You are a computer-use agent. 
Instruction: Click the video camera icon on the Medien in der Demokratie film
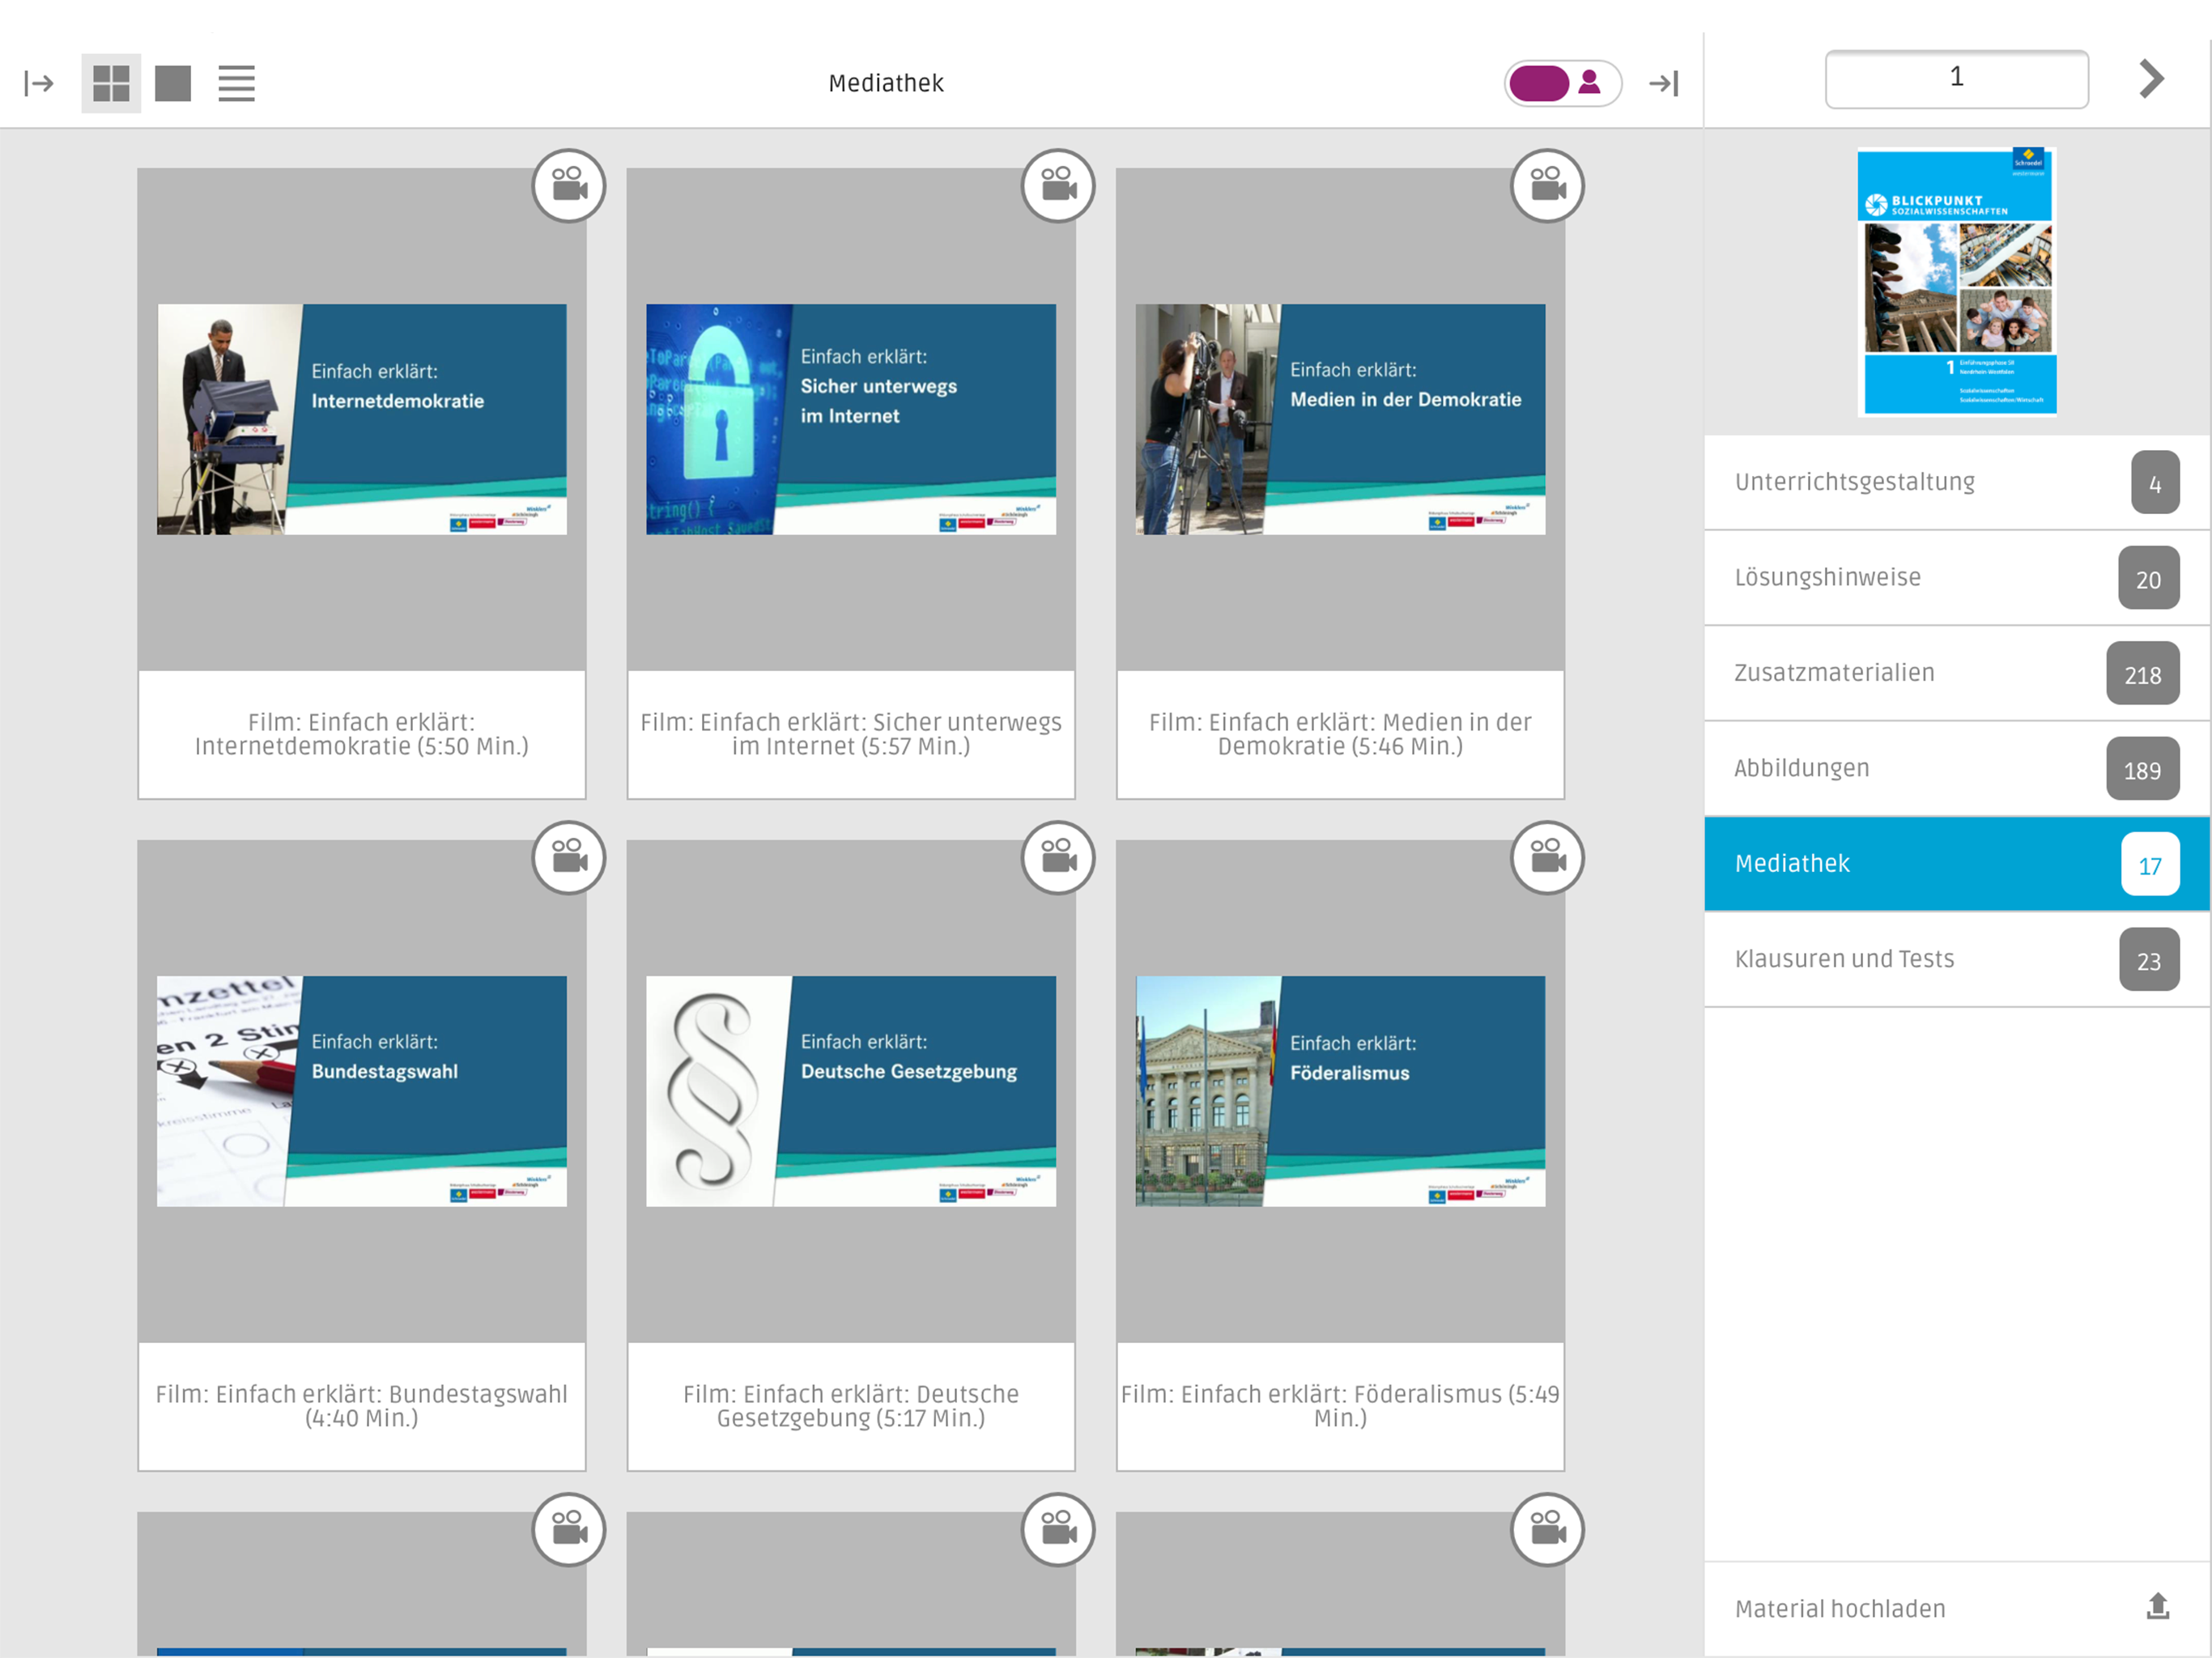pos(1547,186)
